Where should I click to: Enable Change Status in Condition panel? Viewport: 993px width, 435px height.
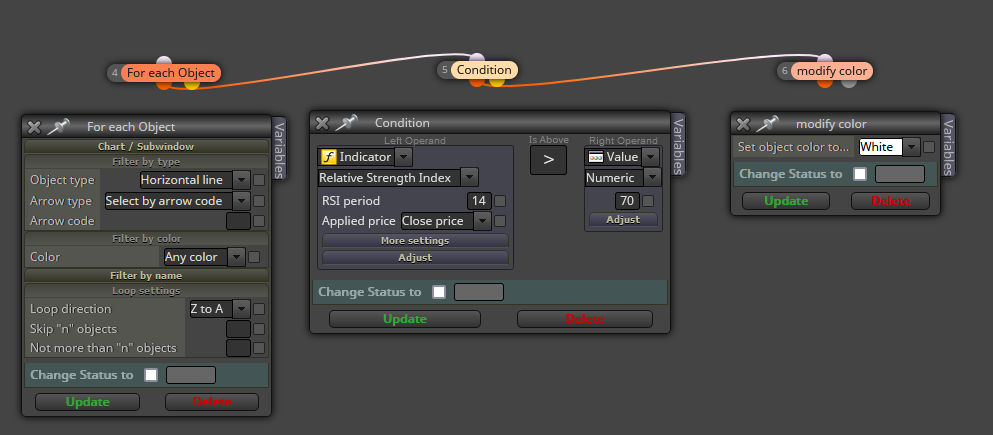[x=439, y=292]
